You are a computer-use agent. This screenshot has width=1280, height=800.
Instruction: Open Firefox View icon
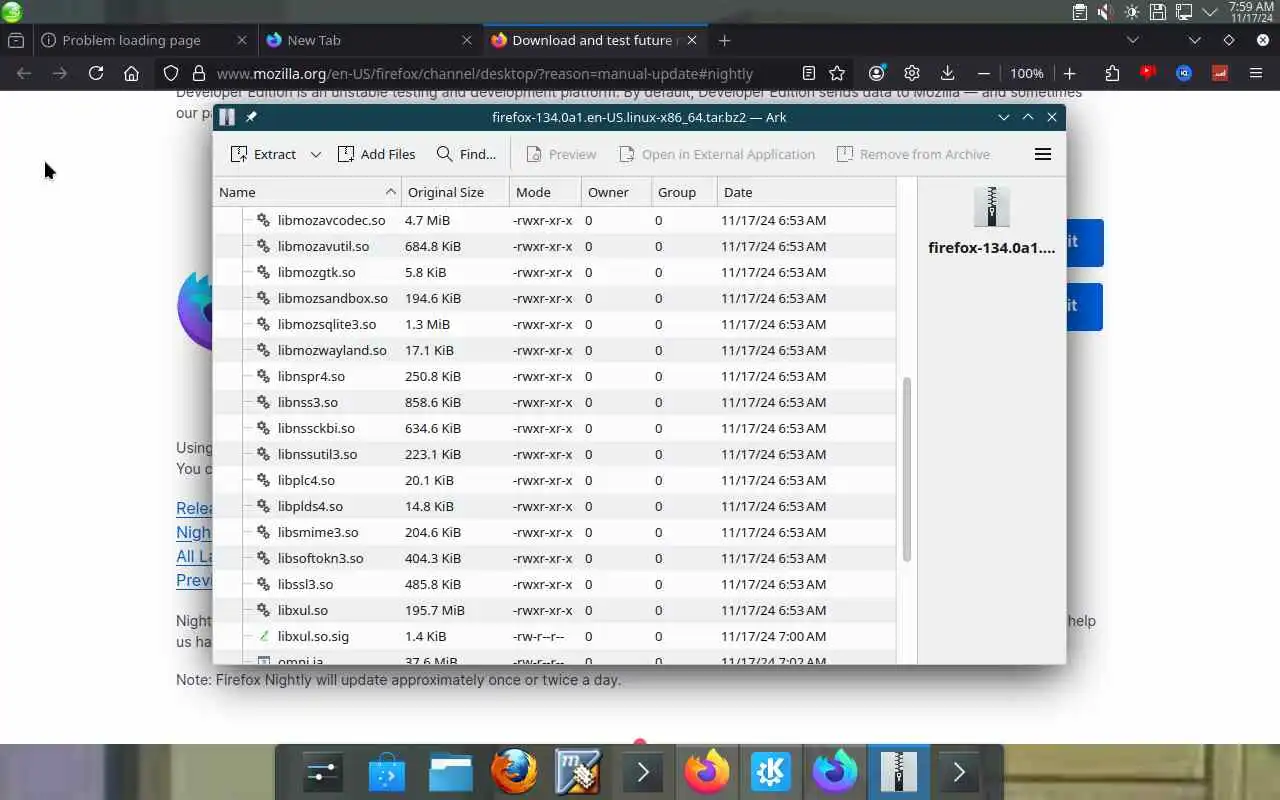tap(16, 40)
